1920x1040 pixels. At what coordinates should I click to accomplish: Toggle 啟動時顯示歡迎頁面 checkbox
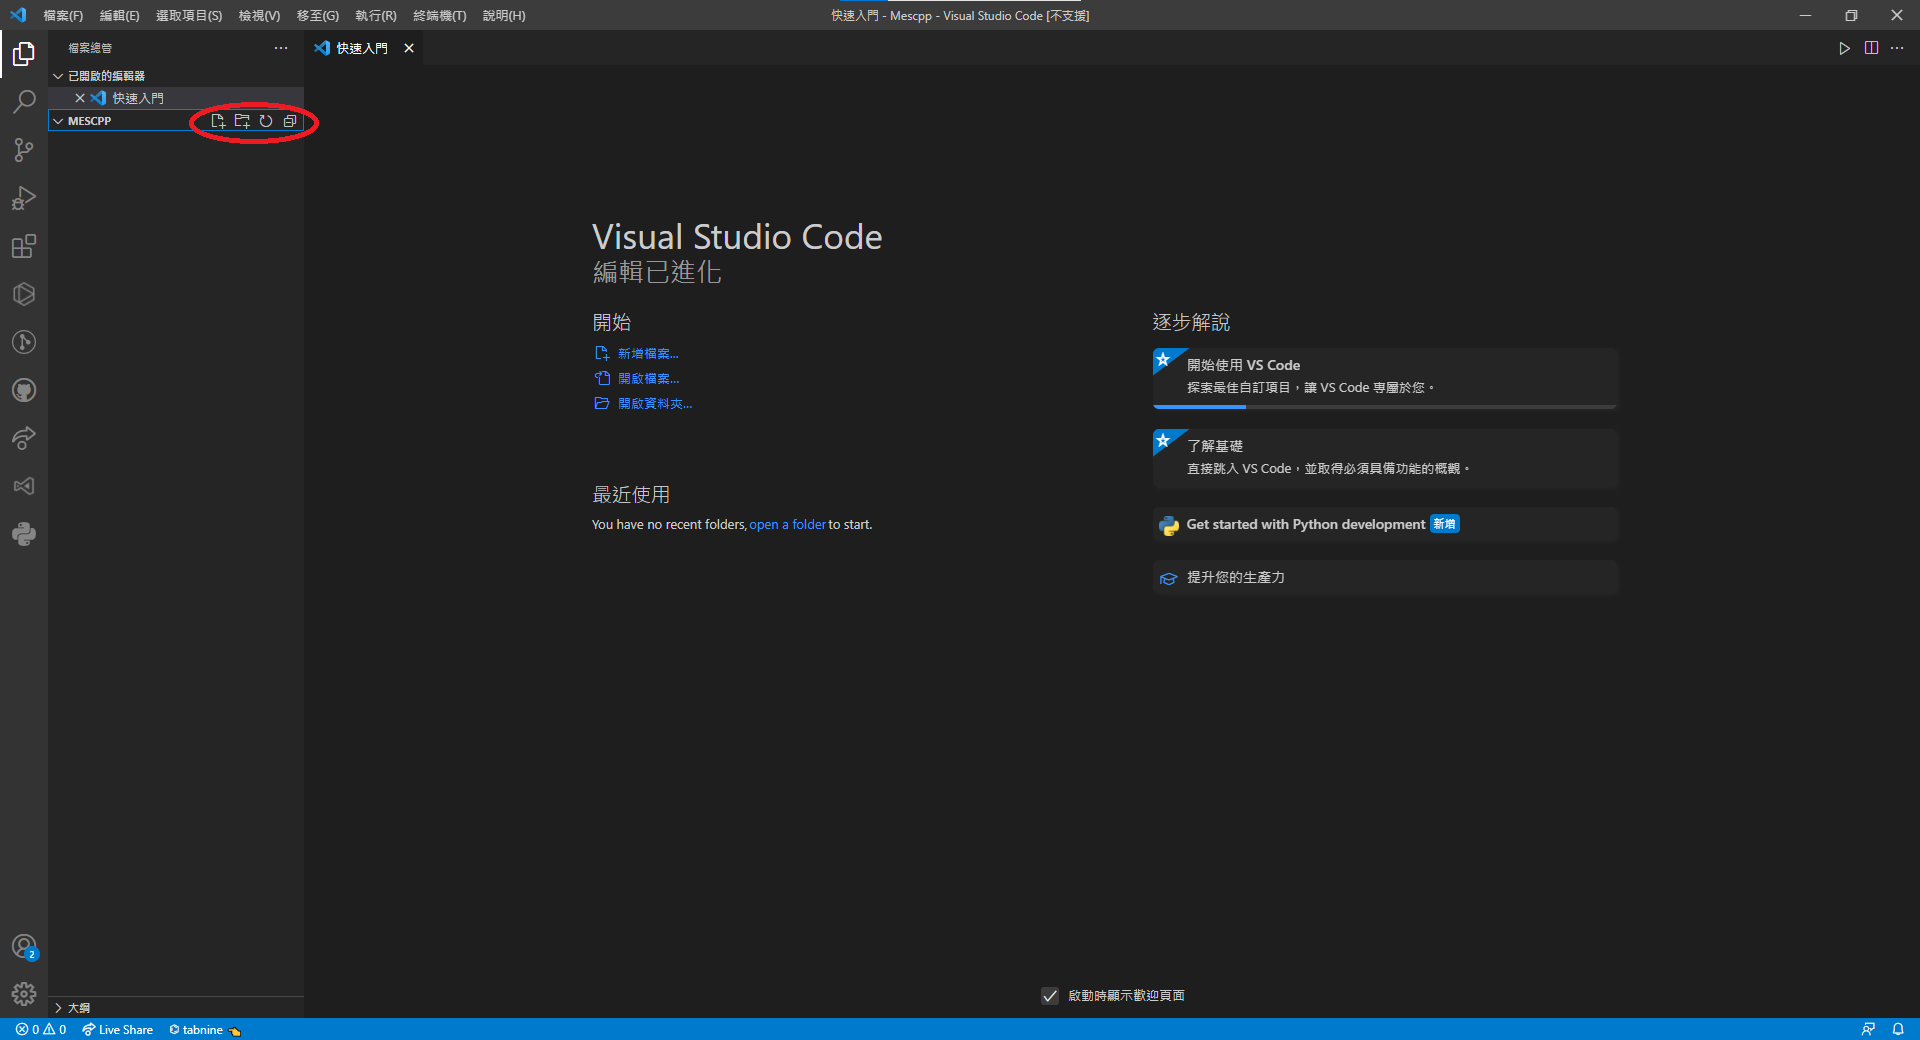coord(1050,996)
